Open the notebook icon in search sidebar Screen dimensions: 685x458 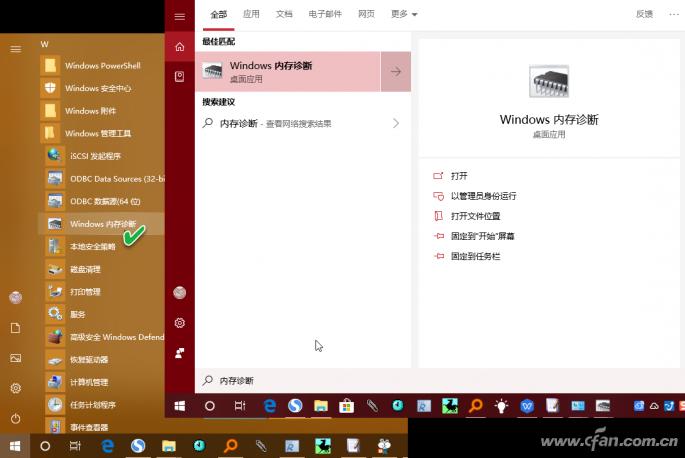[180, 77]
